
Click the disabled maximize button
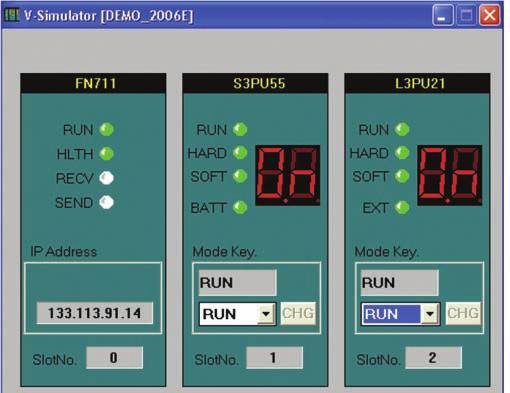click(x=466, y=15)
